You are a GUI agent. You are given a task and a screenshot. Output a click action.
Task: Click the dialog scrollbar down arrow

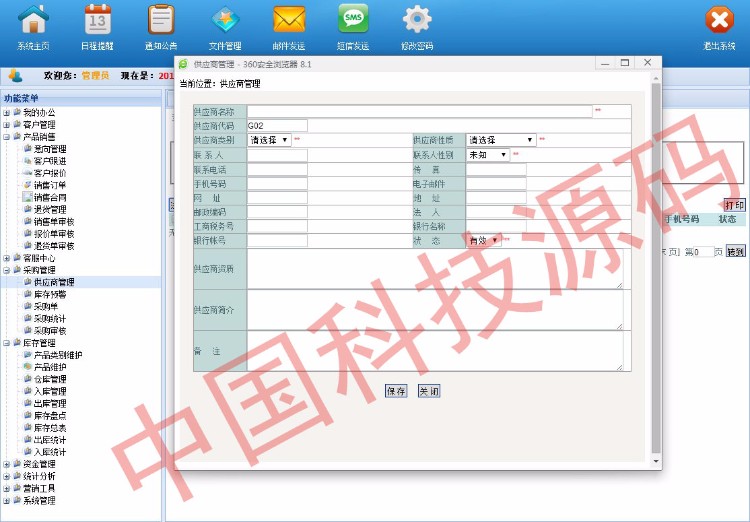(x=656, y=461)
